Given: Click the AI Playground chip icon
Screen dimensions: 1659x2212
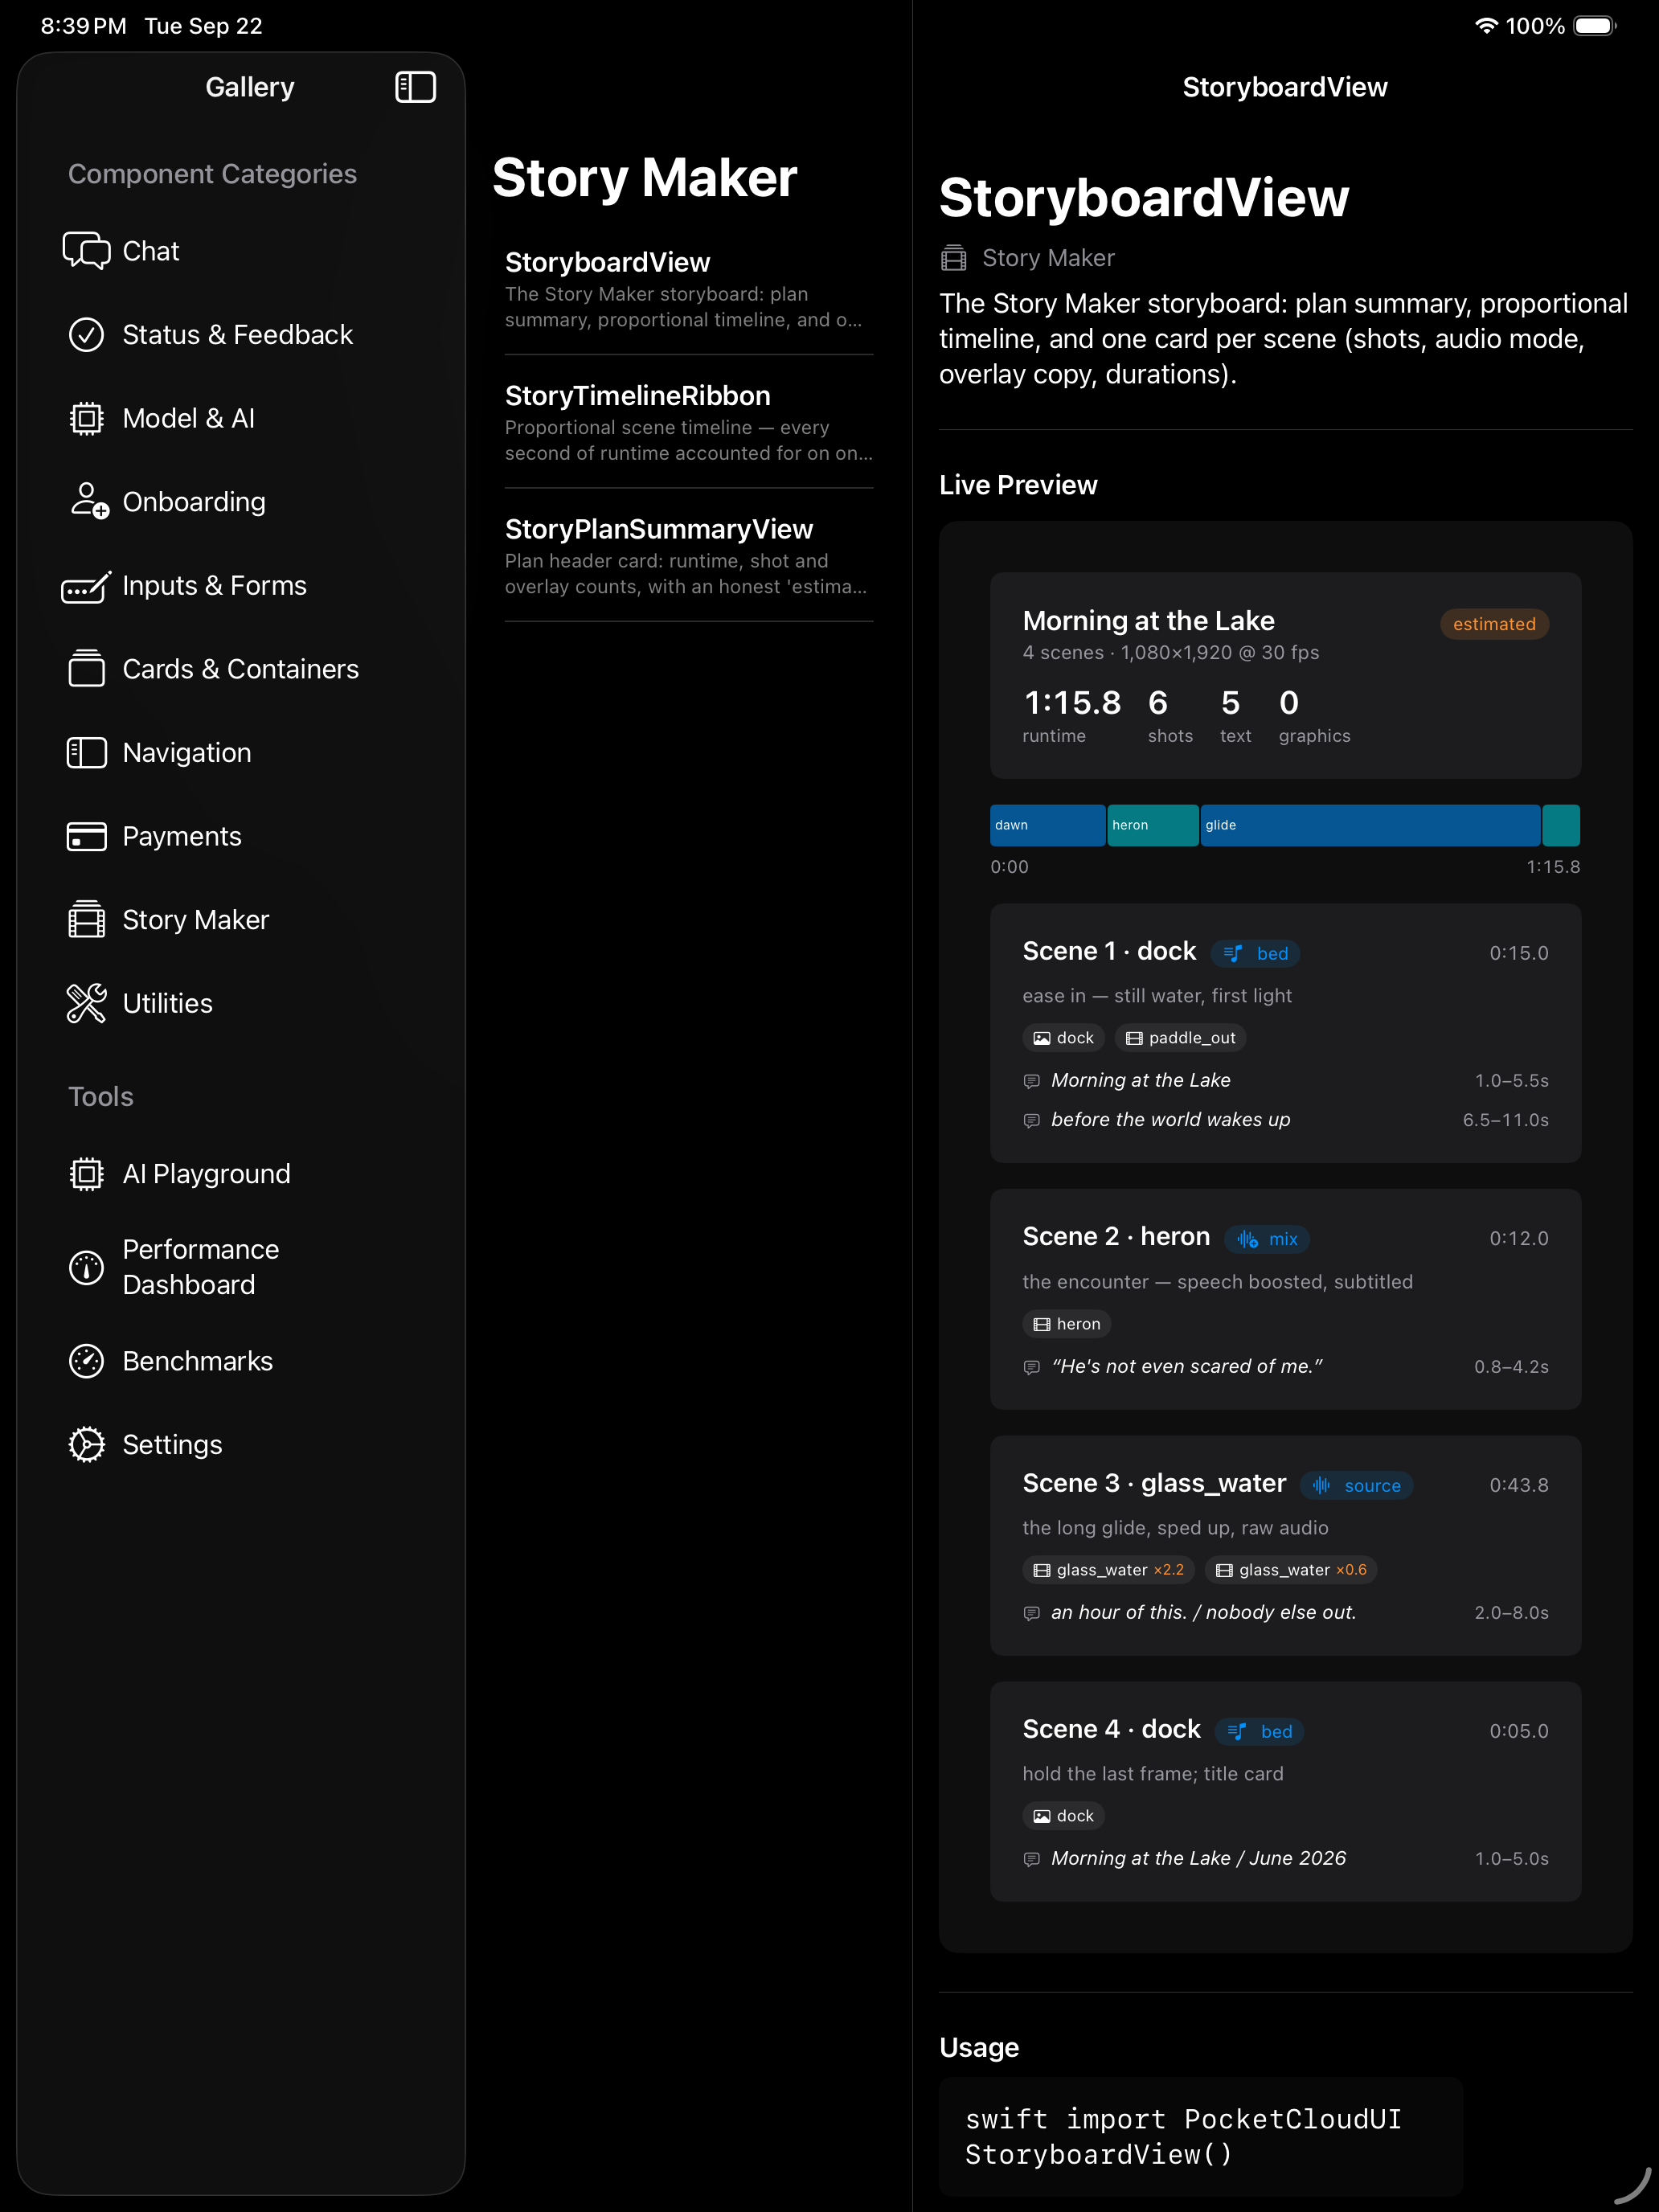Looking at the screenshot, I should [86, 1174].
